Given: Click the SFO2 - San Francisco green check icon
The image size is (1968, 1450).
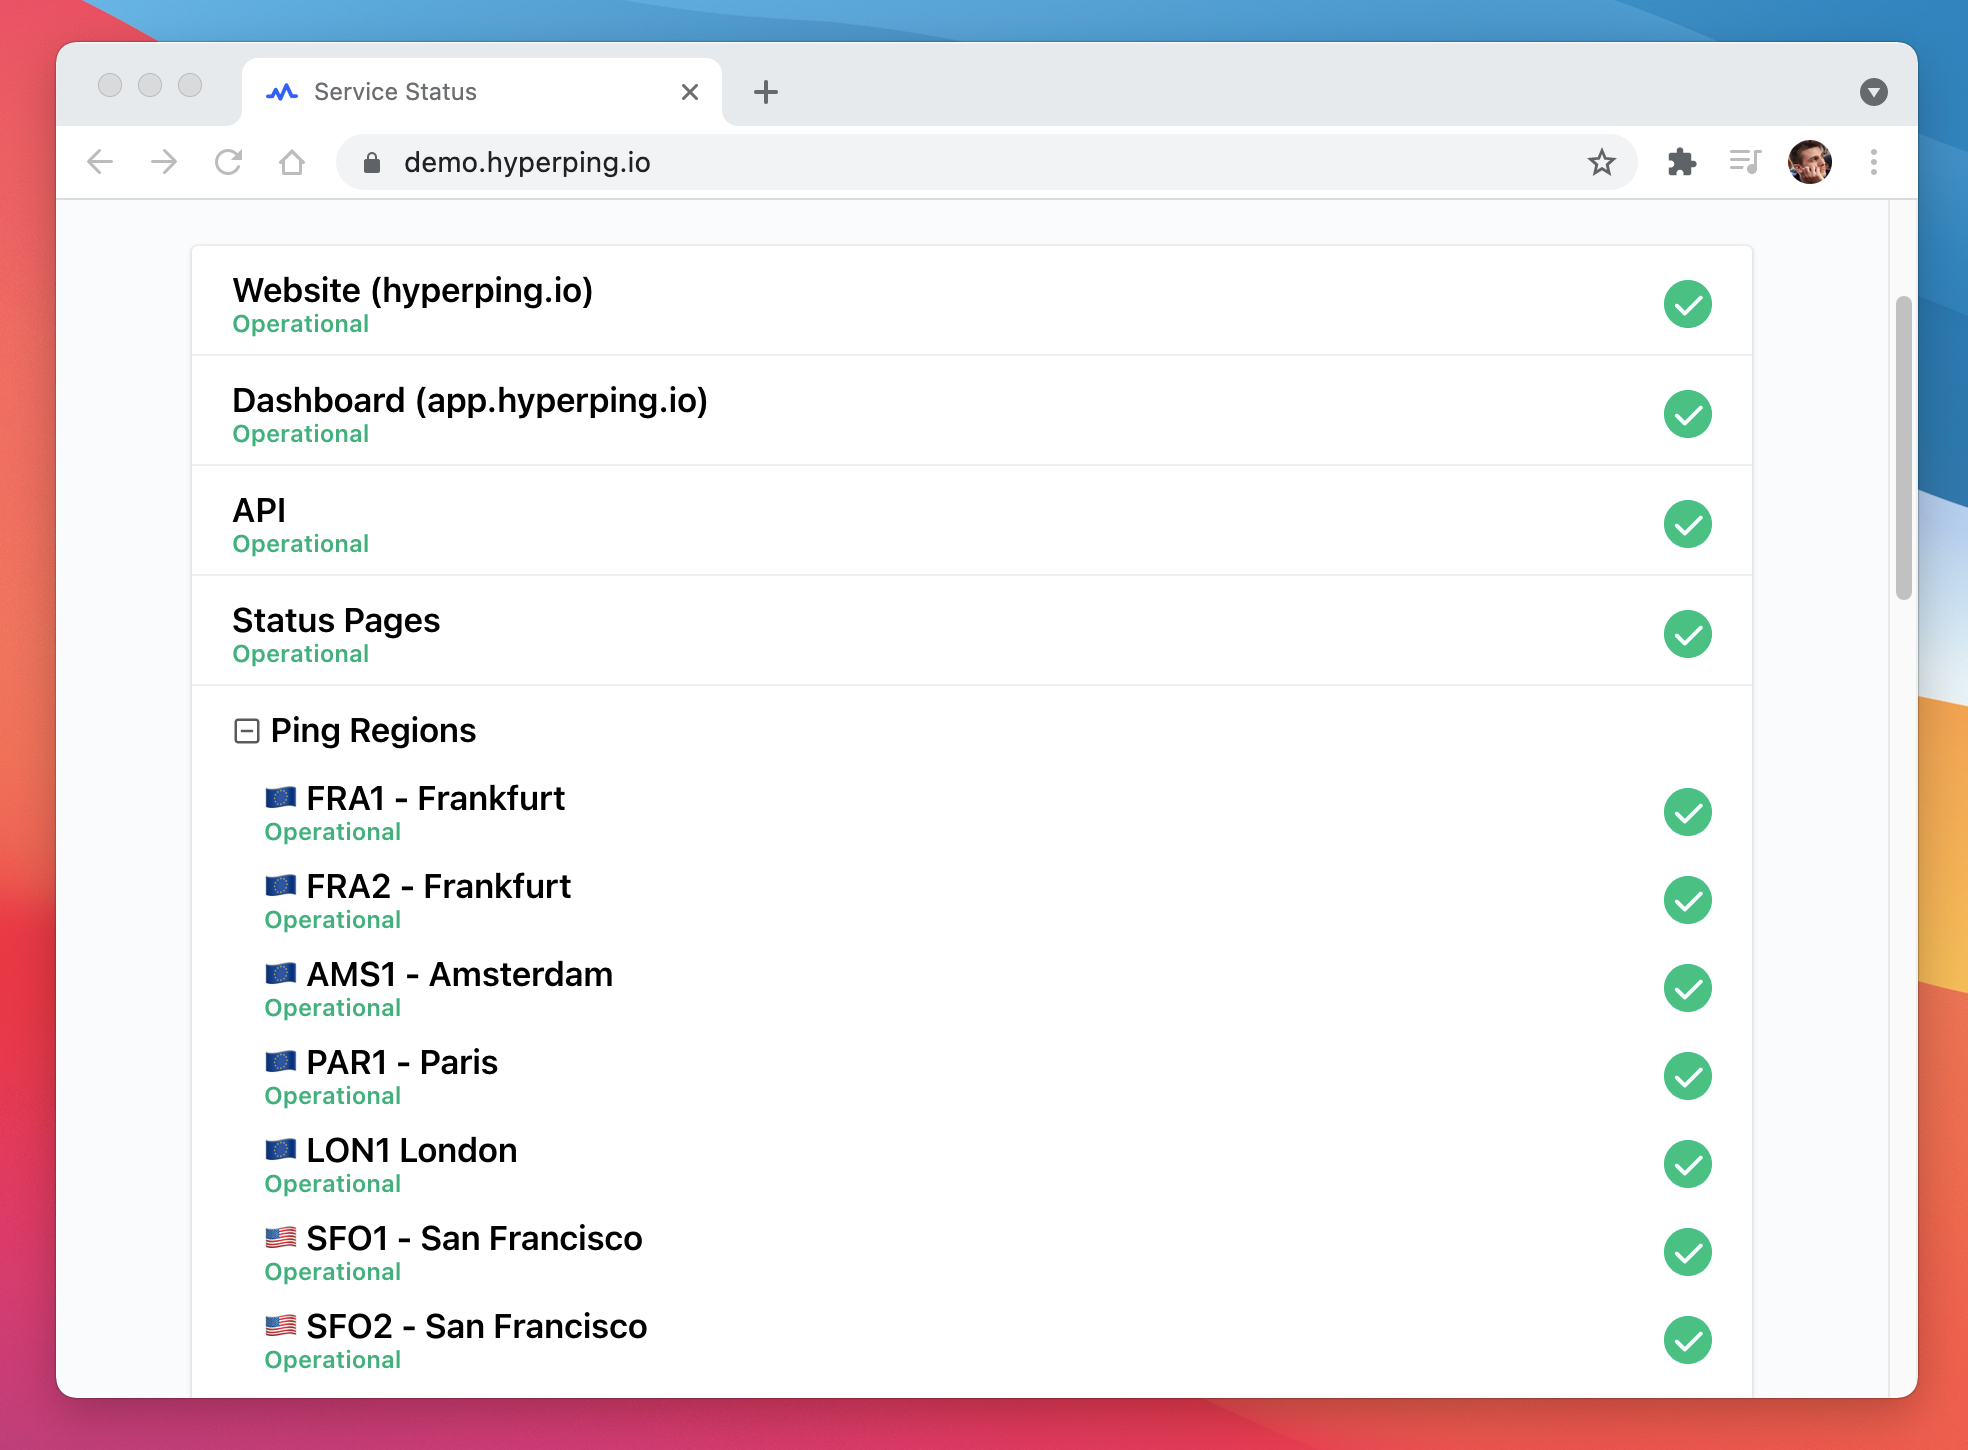Looking at the screenshot, I should point(1688,1340).
